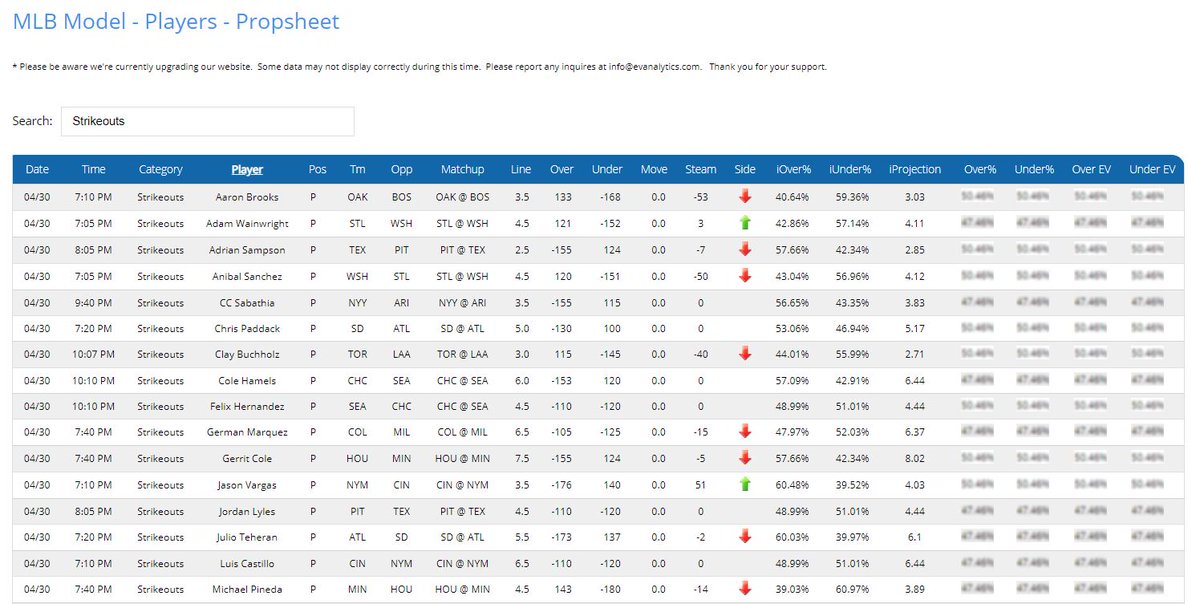The height and width of the screenshot is (604, 1200).
Task: Select player name Clay Buchholz
Action: tap(247, 353)
